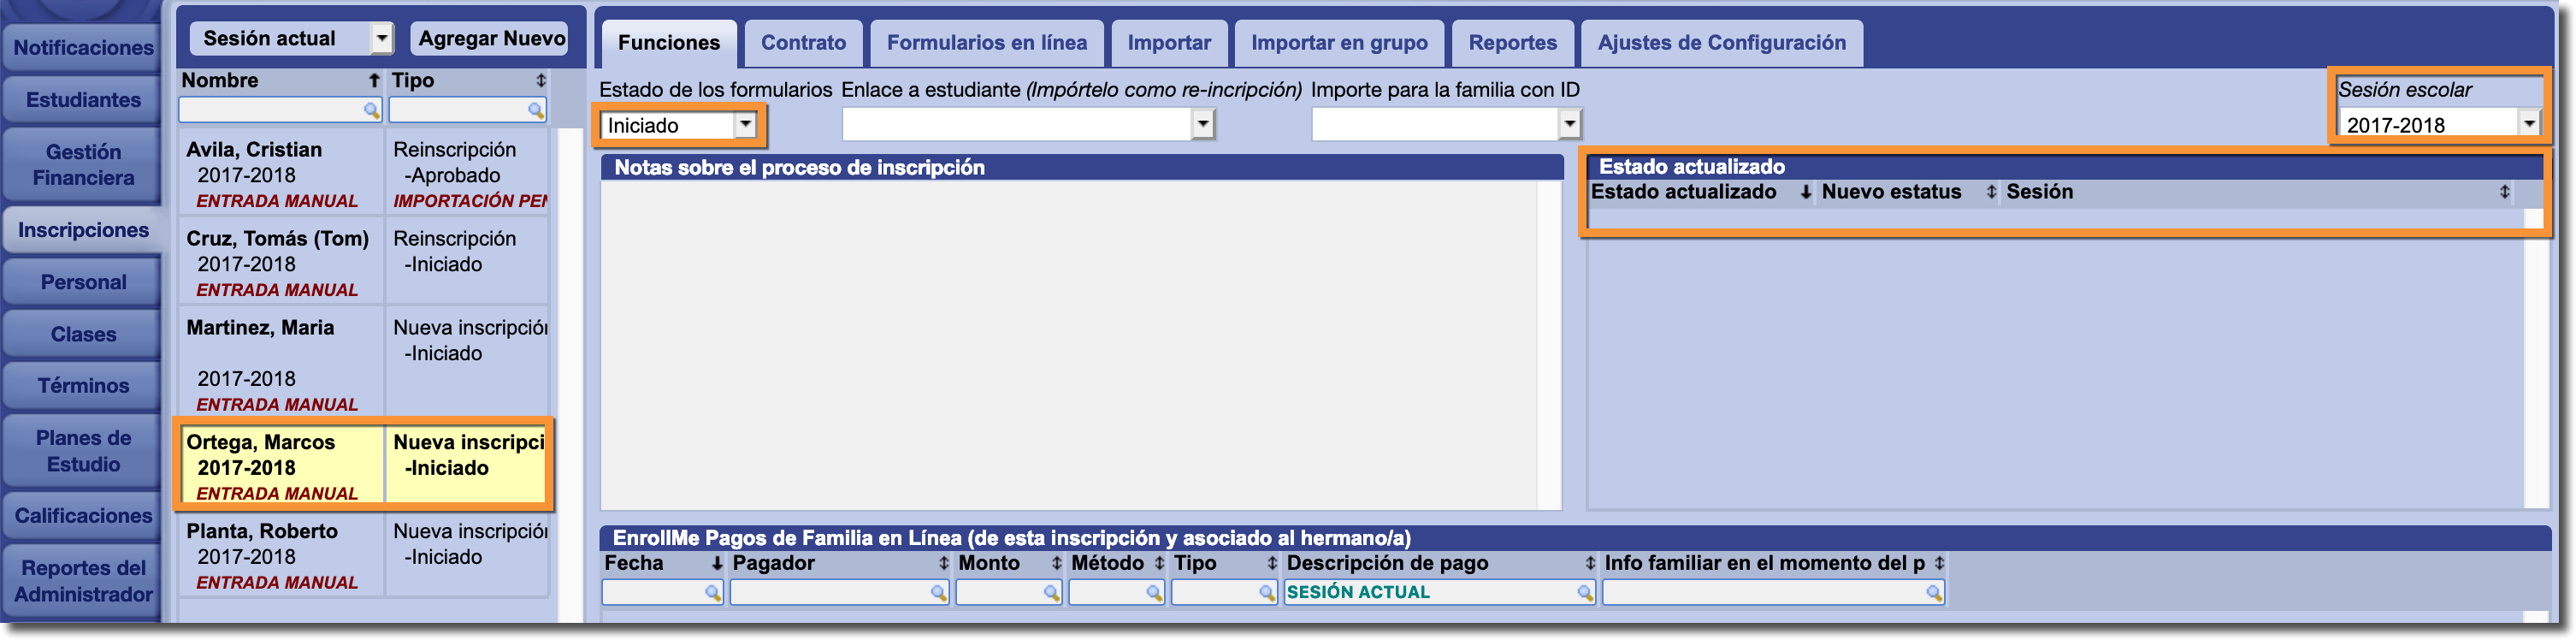The width and height of the screenshot is (2576, 640).
Task: Expand the Sesión escolar dropdown
Action: pyautogui.click(x=2528, y=124)
